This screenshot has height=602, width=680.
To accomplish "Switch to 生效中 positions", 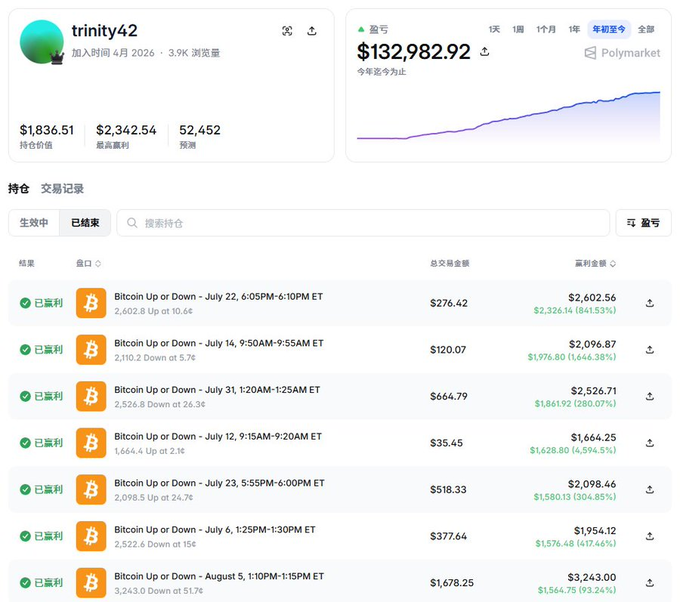I will (x=34, y=222).
